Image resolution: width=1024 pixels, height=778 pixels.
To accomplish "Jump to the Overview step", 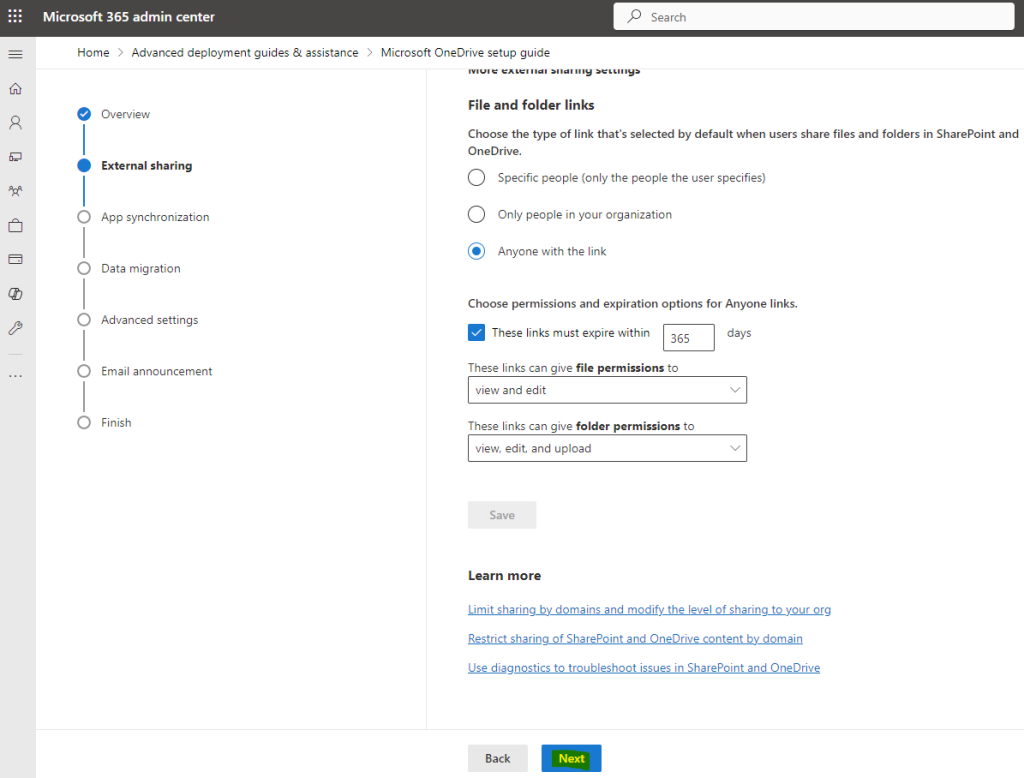I will pos(125,114).
